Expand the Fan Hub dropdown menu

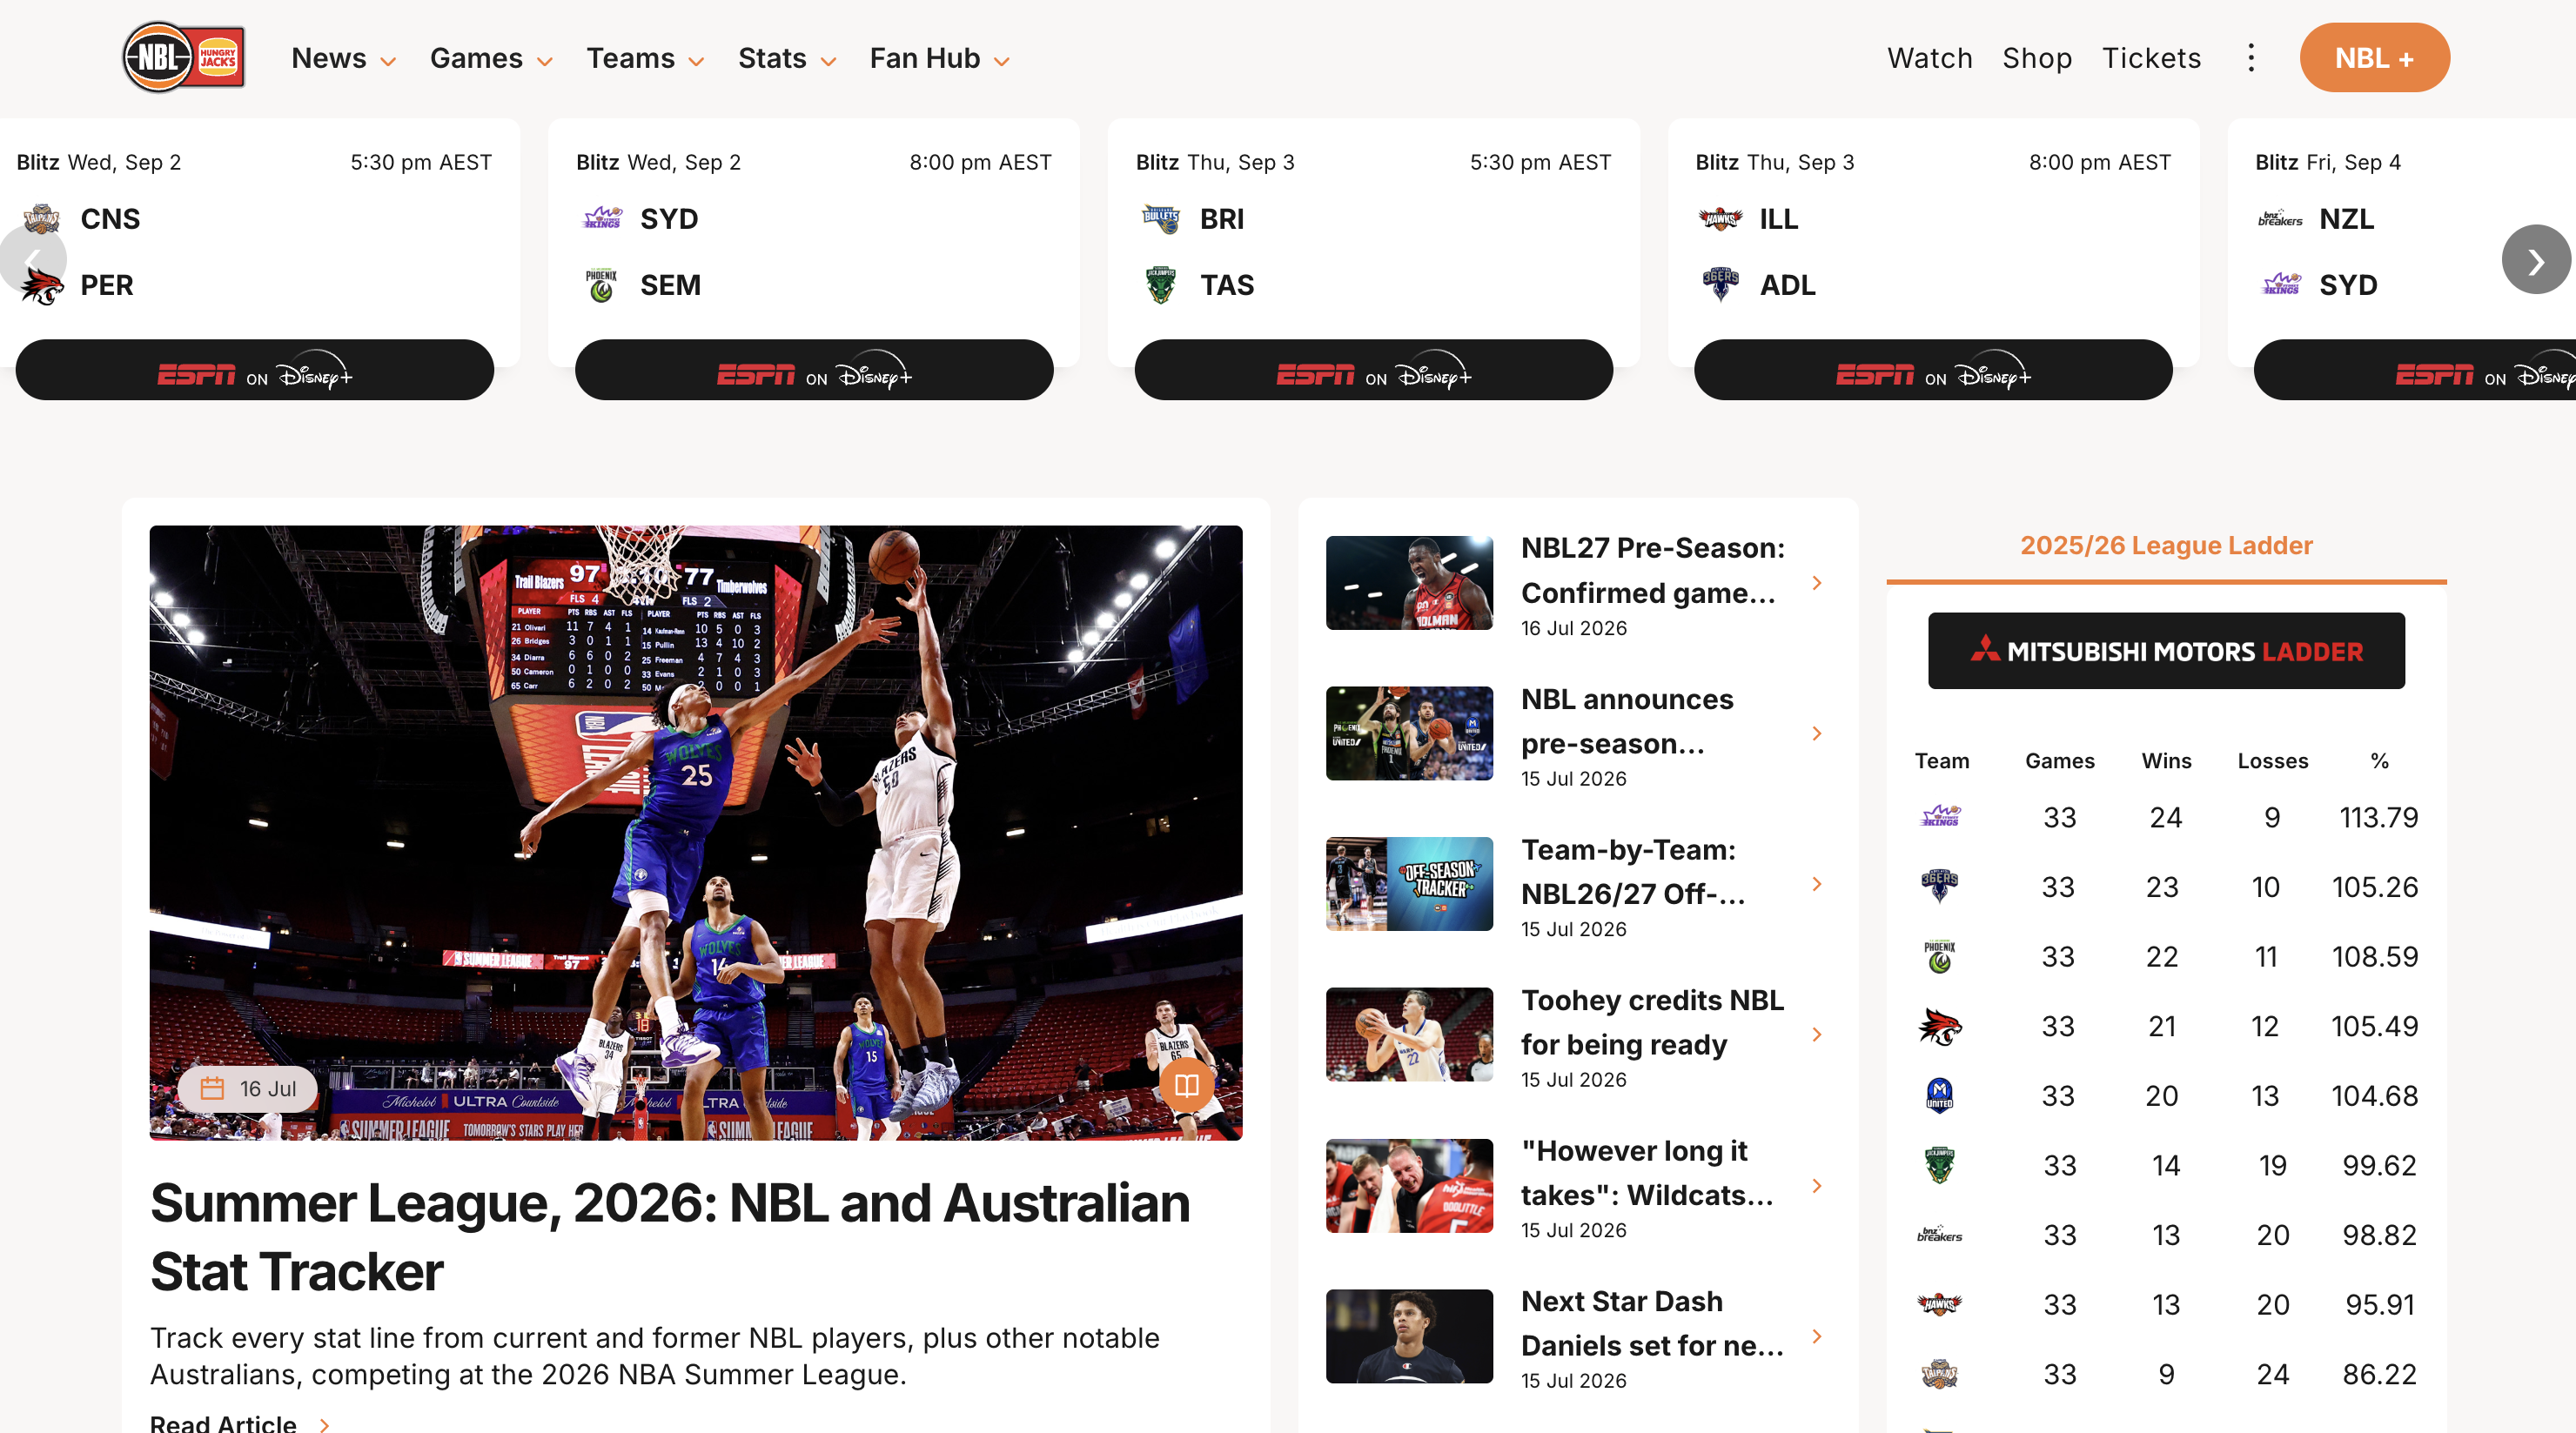pyautogui.click(x=939, y=58)
